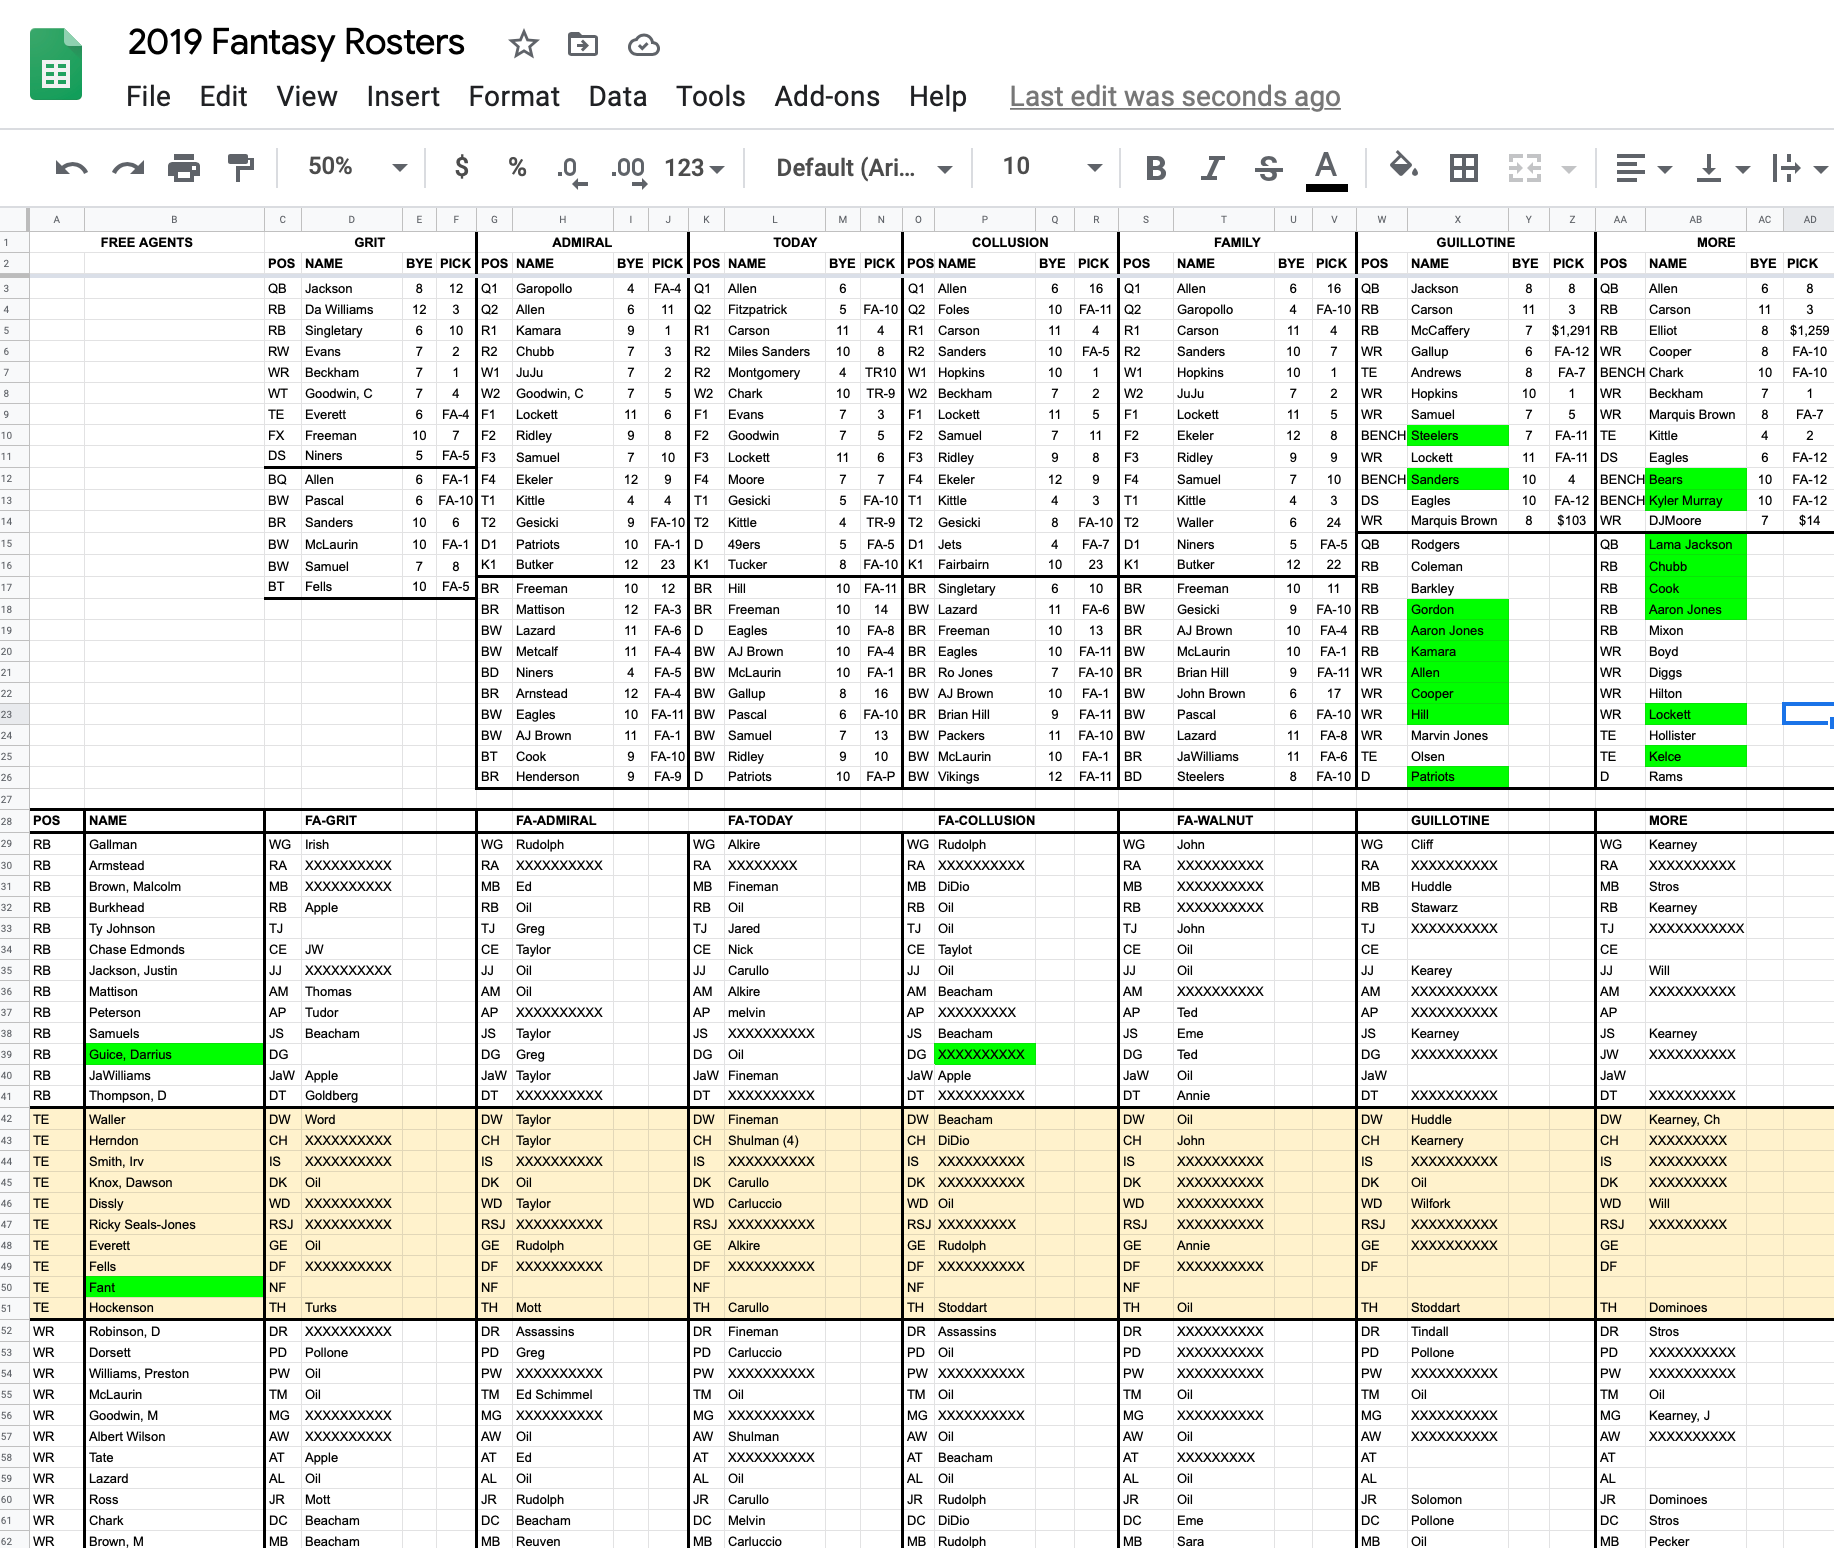
Task: Open the View menu
Action: click(306, 96)
